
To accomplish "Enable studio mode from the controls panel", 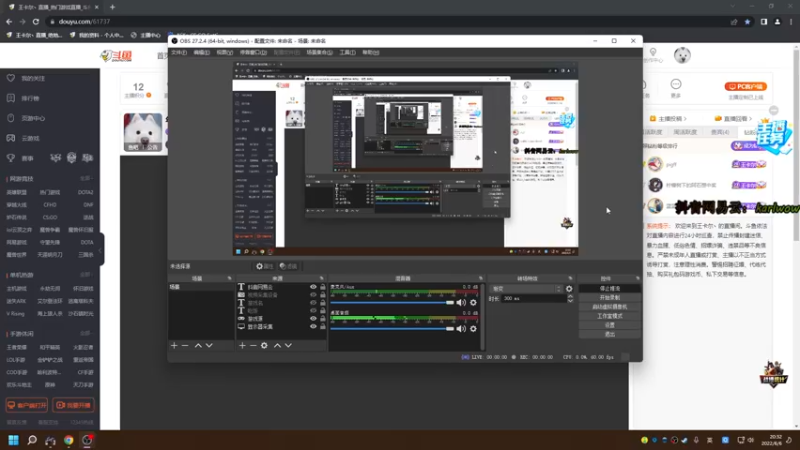I will (610, 316).
